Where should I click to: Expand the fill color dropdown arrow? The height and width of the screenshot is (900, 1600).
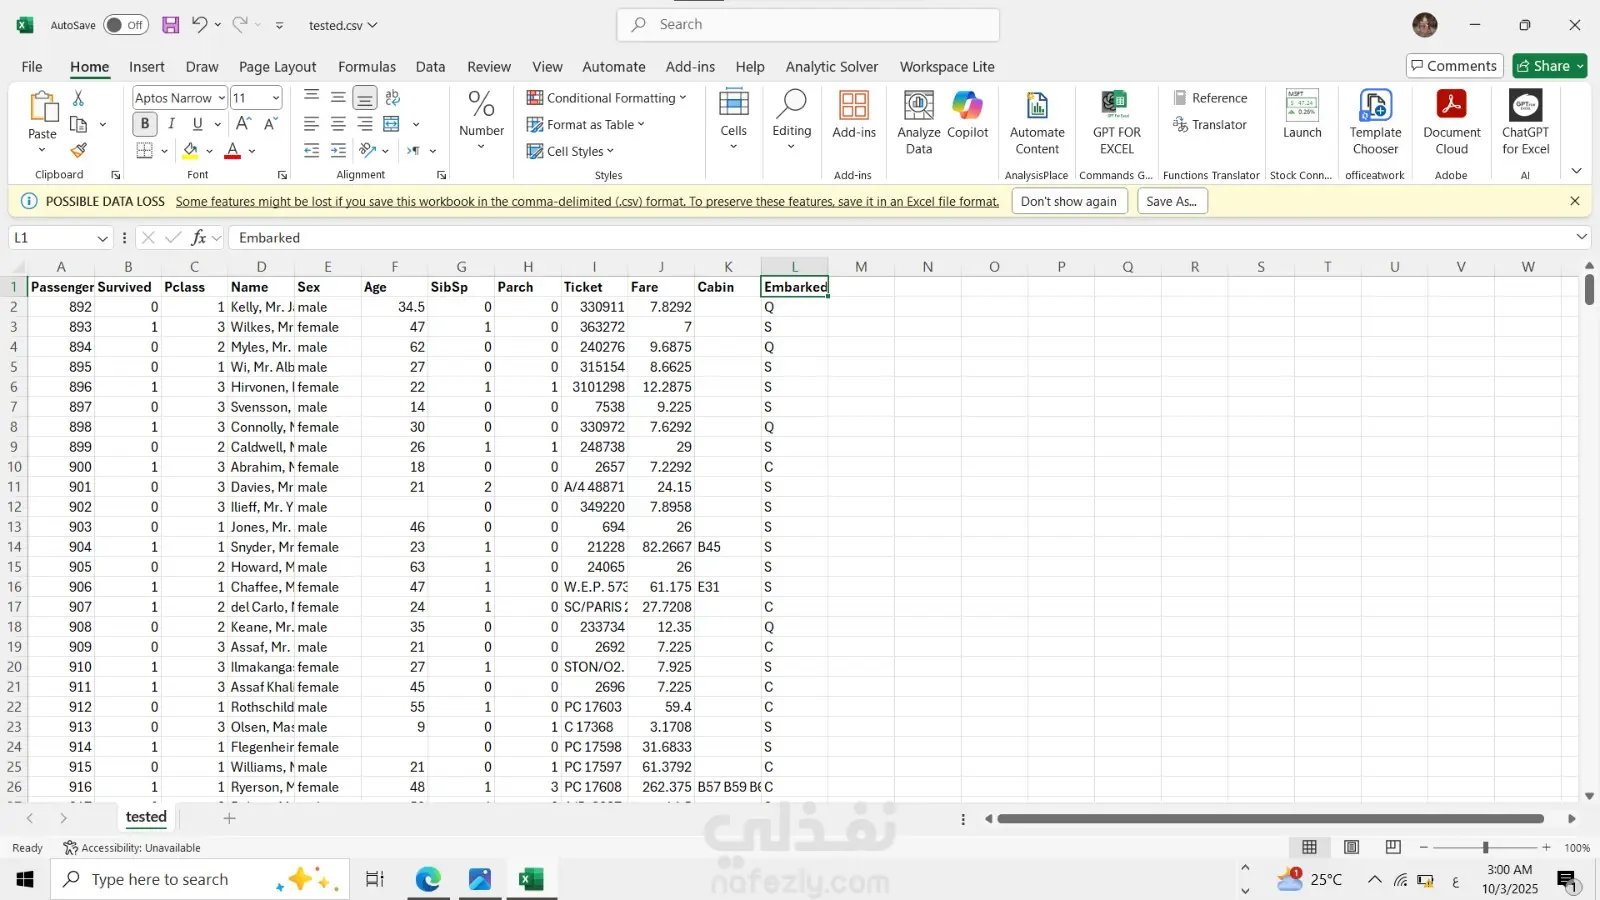210,151
